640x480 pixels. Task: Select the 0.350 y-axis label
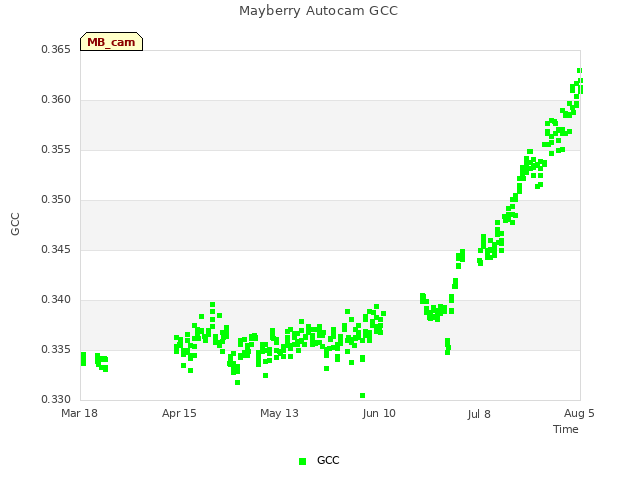click(56, 200)
